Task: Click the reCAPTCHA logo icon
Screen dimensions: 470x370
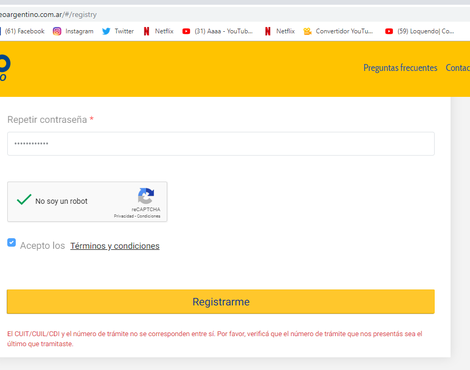Action: pos(146,196)
